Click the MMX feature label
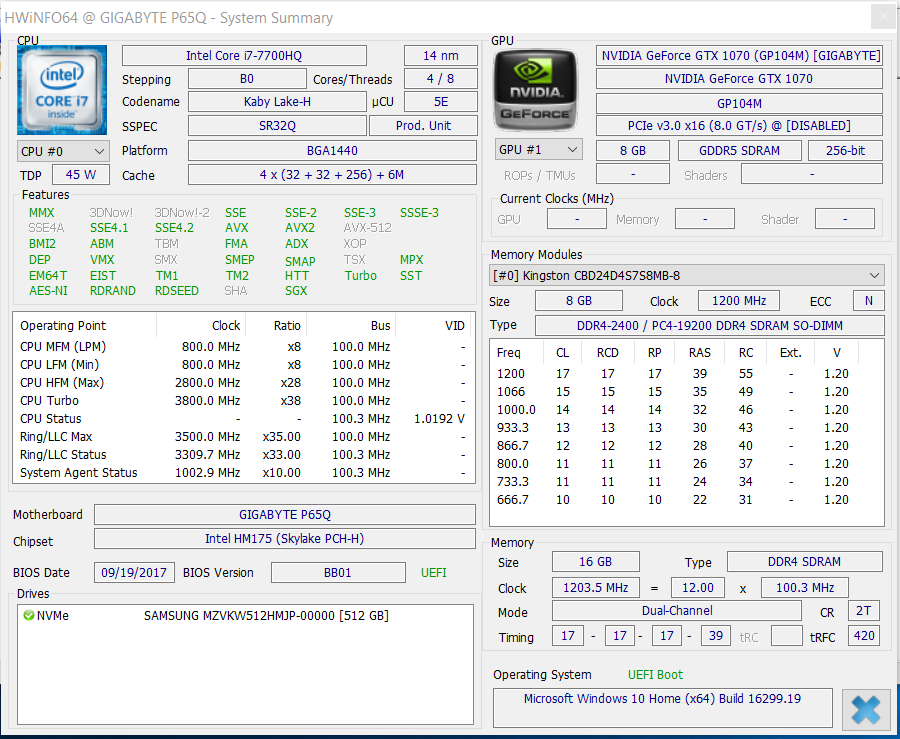The width and height of the screenshot is (900, 739). (41, 213)
